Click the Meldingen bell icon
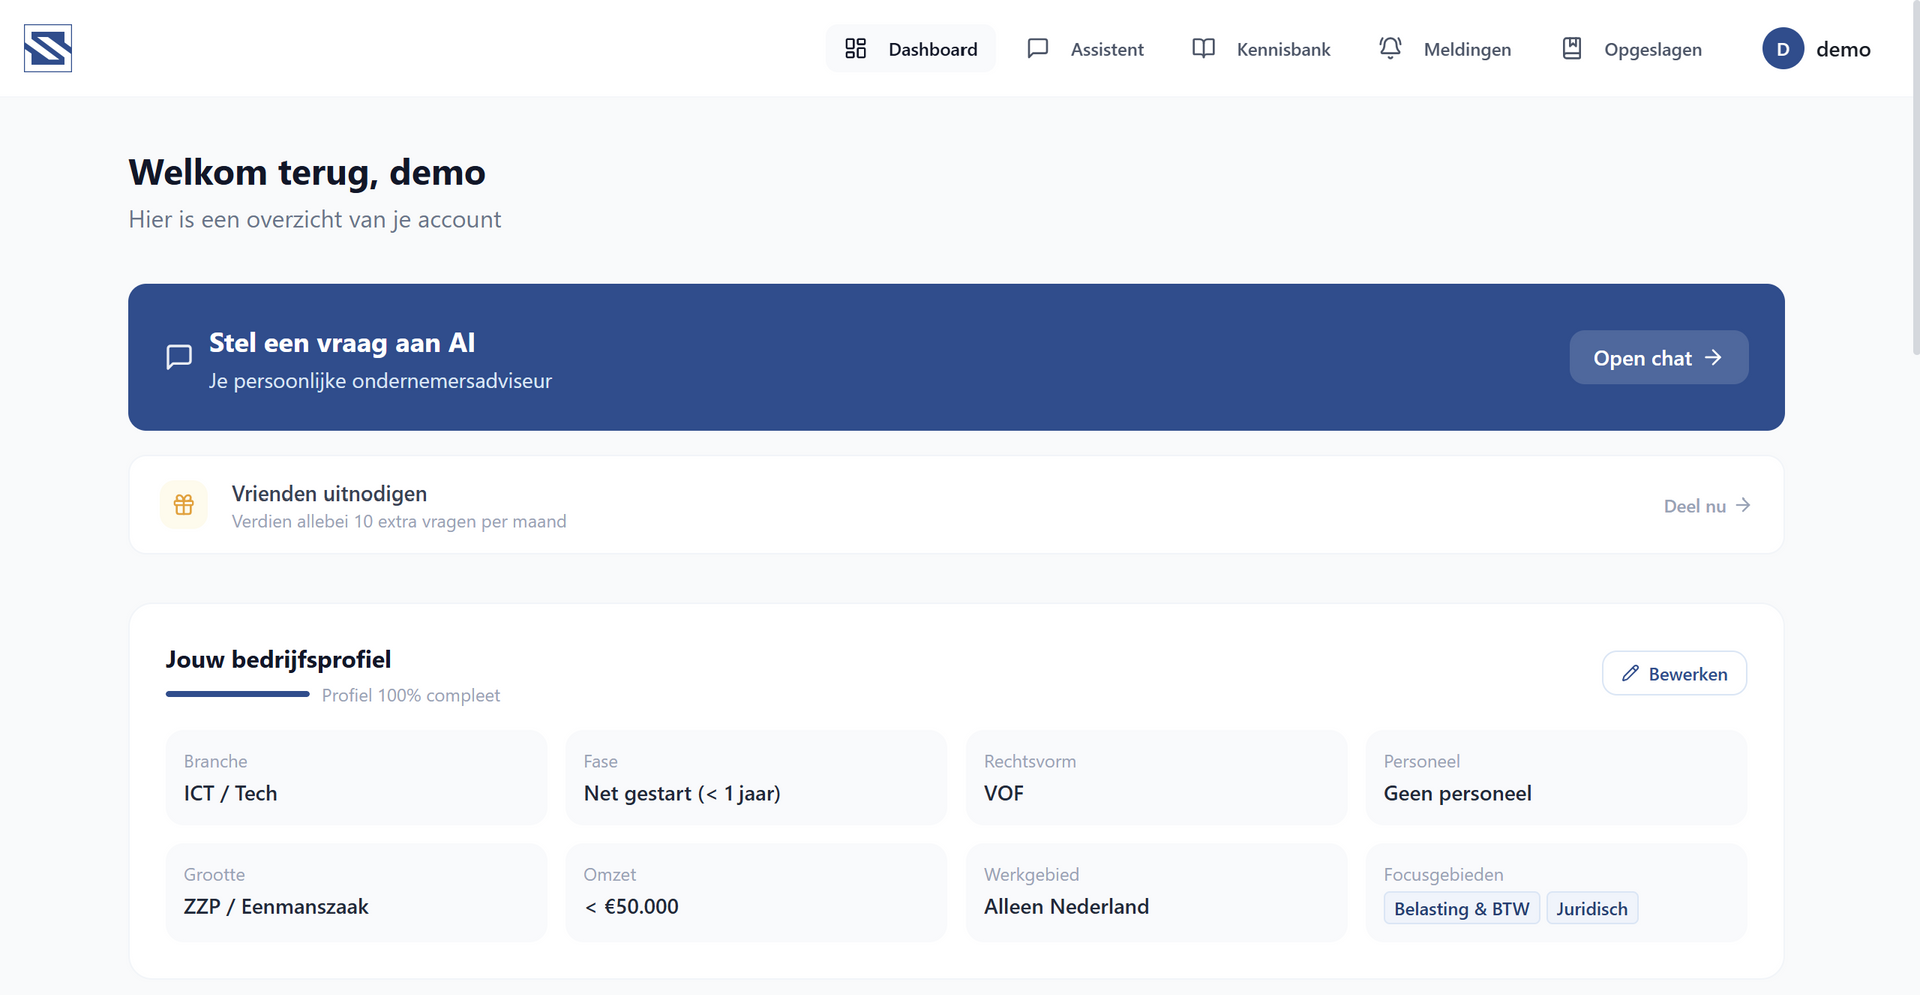Image resolution: width=1920 pixels, height=995 pixels. point(1390,48)
